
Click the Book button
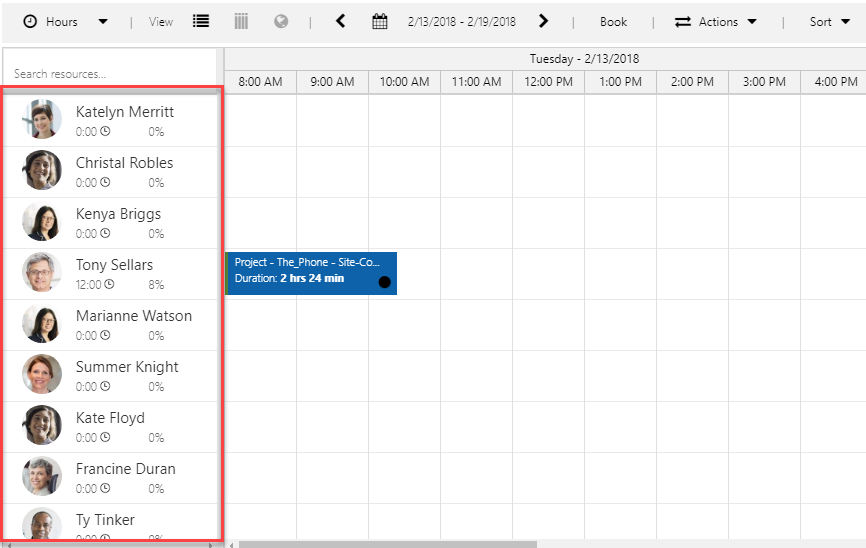click(x=613, y=21)
